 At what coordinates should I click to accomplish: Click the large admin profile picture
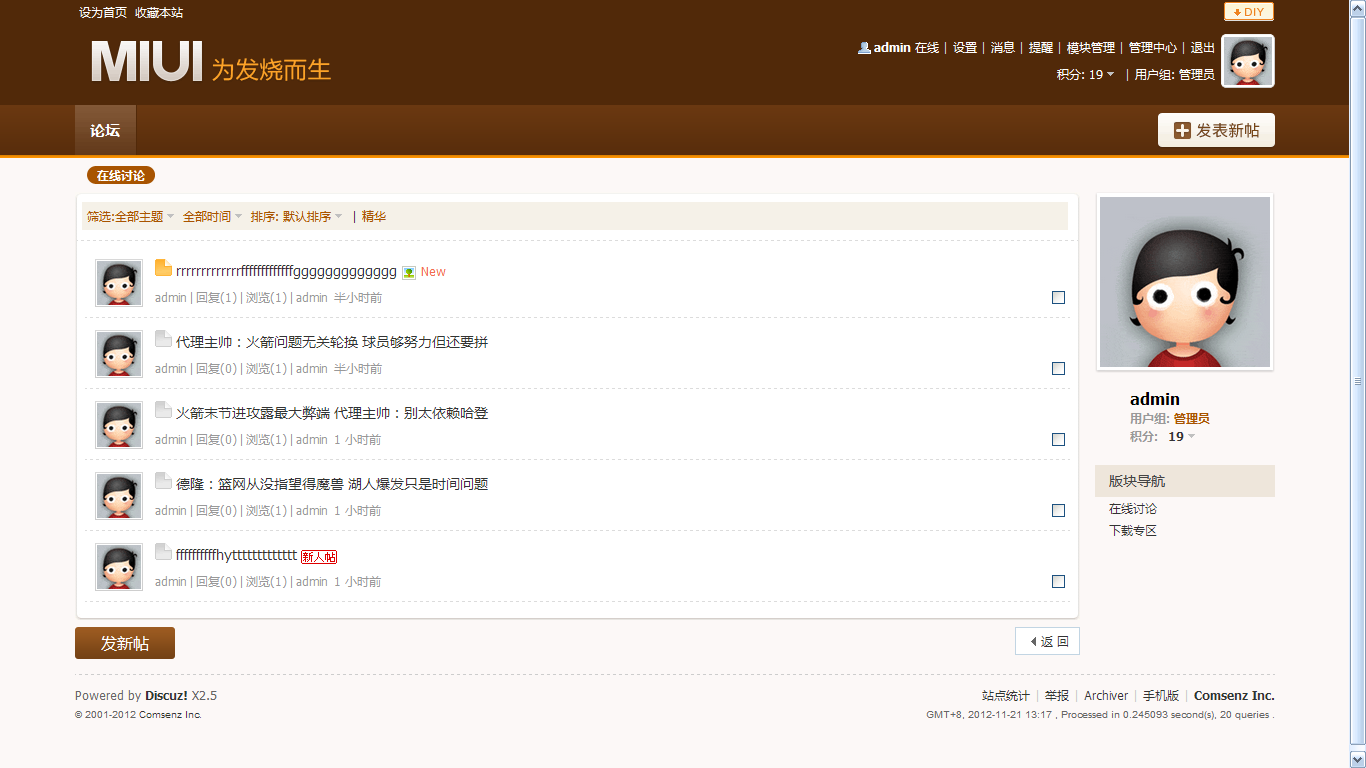click(x=1185, y=282)
